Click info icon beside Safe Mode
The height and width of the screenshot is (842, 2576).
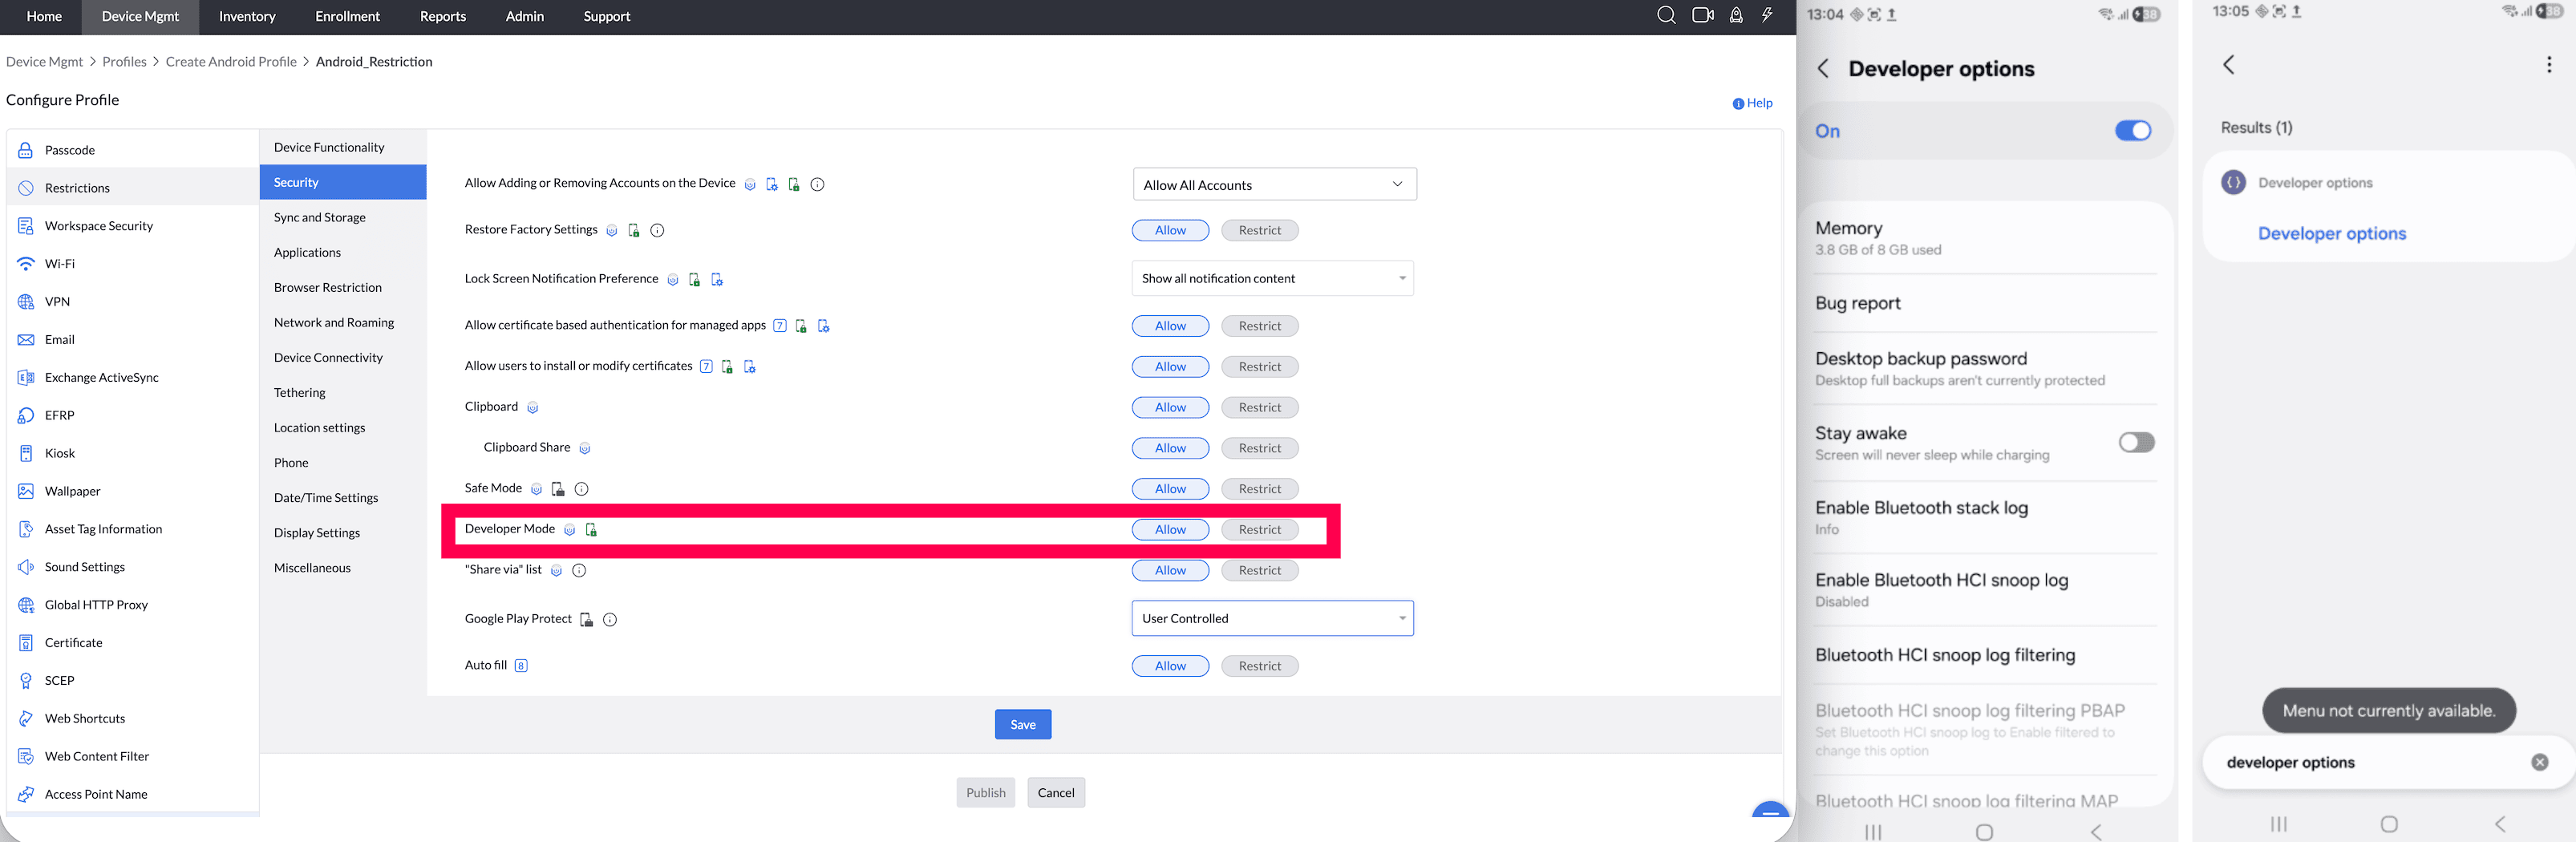(x=581, y=489)
